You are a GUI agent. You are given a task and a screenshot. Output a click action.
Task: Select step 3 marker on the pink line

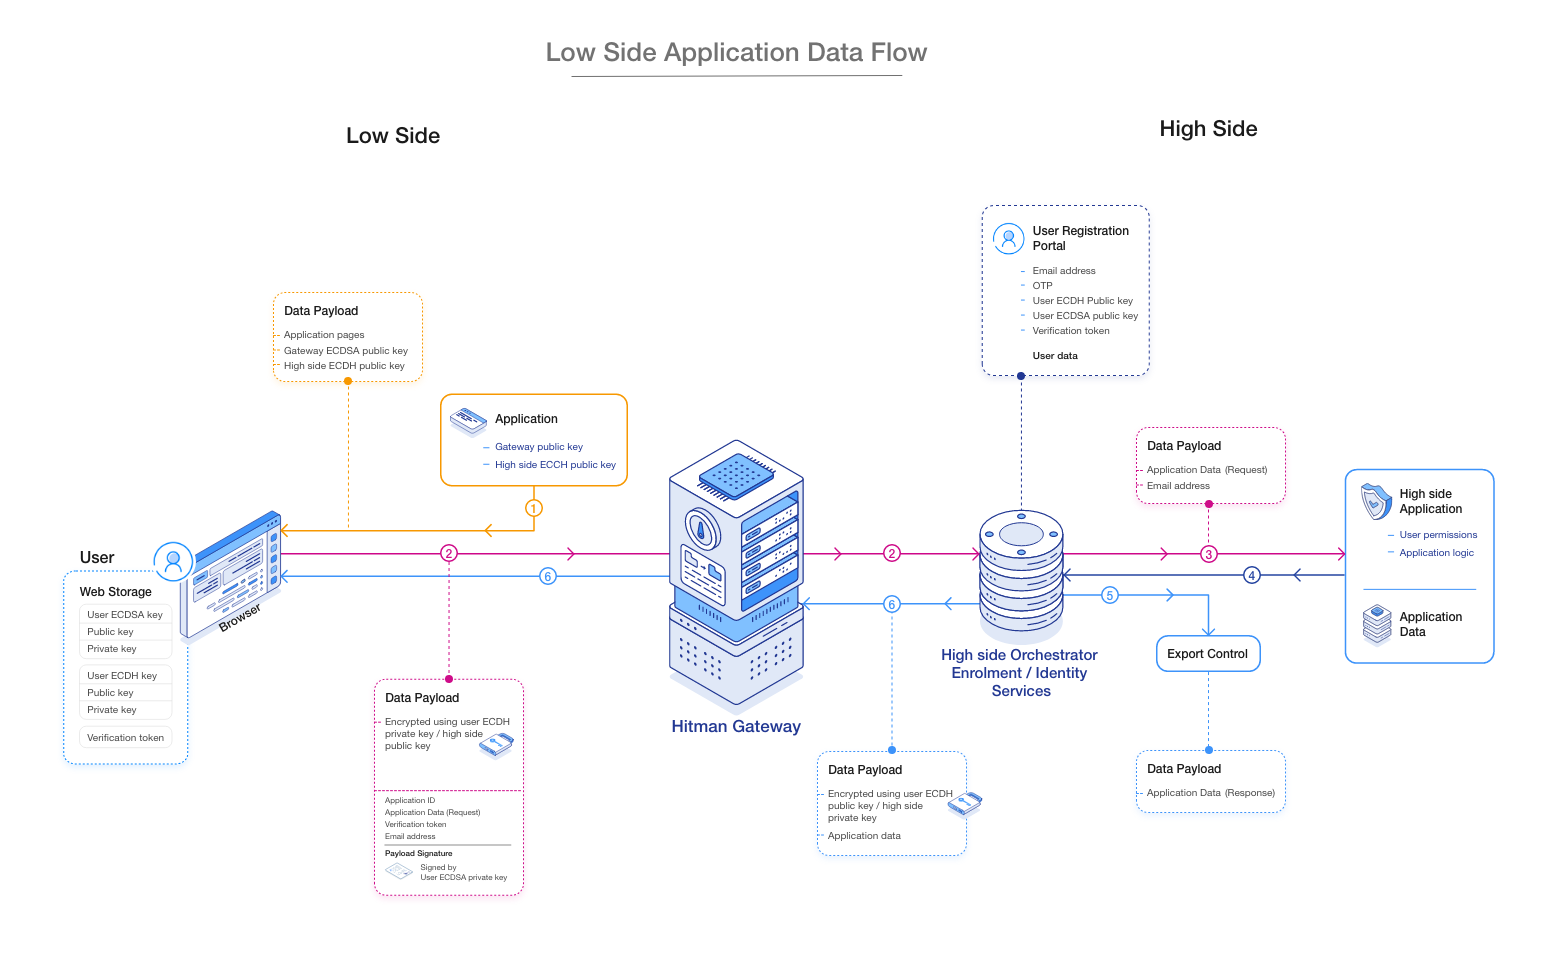point(1208,554)
